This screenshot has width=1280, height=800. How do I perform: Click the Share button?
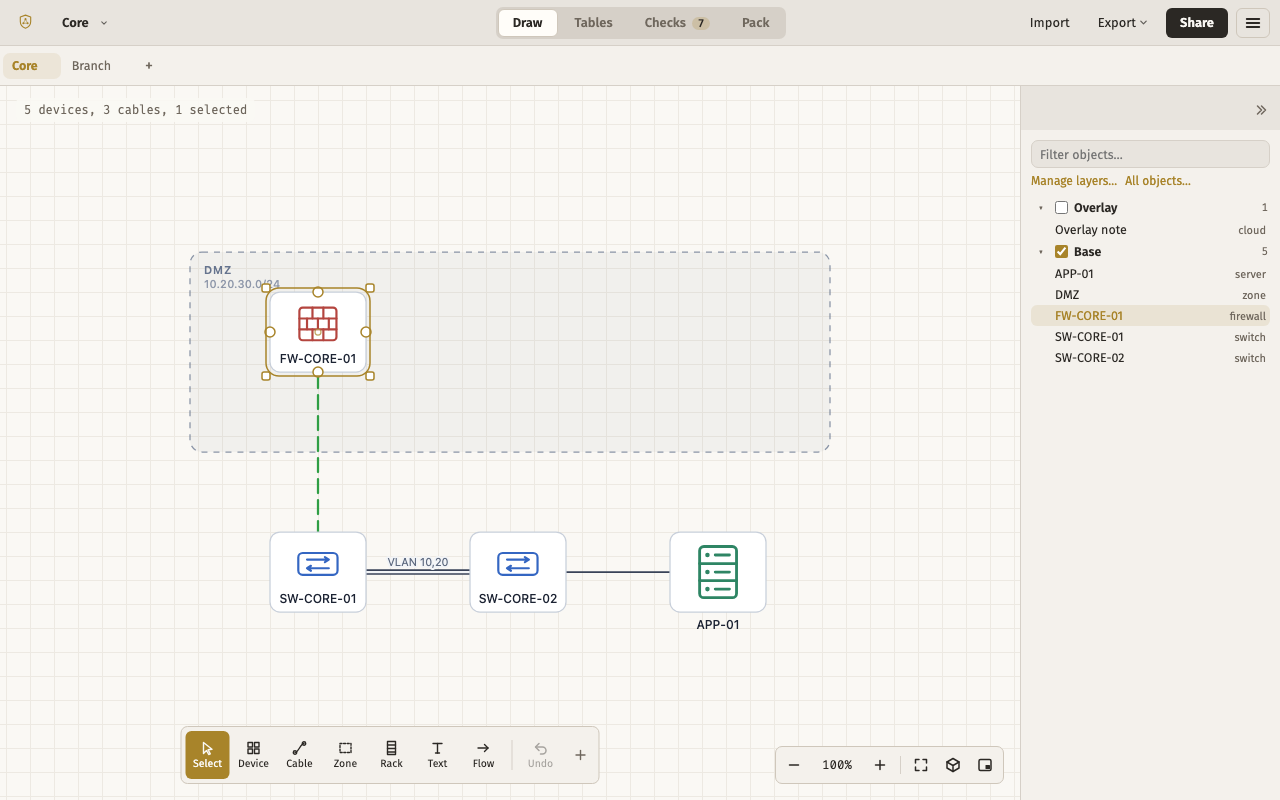tap(1197, 23)
